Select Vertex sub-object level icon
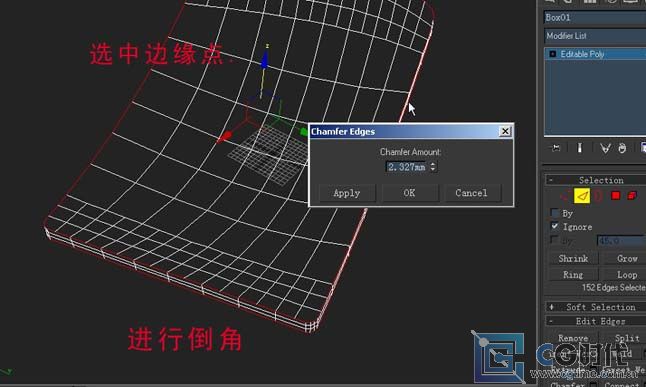The width and height of the screenshot is (646, 387). pyautogui.click(x=565, y=195)
